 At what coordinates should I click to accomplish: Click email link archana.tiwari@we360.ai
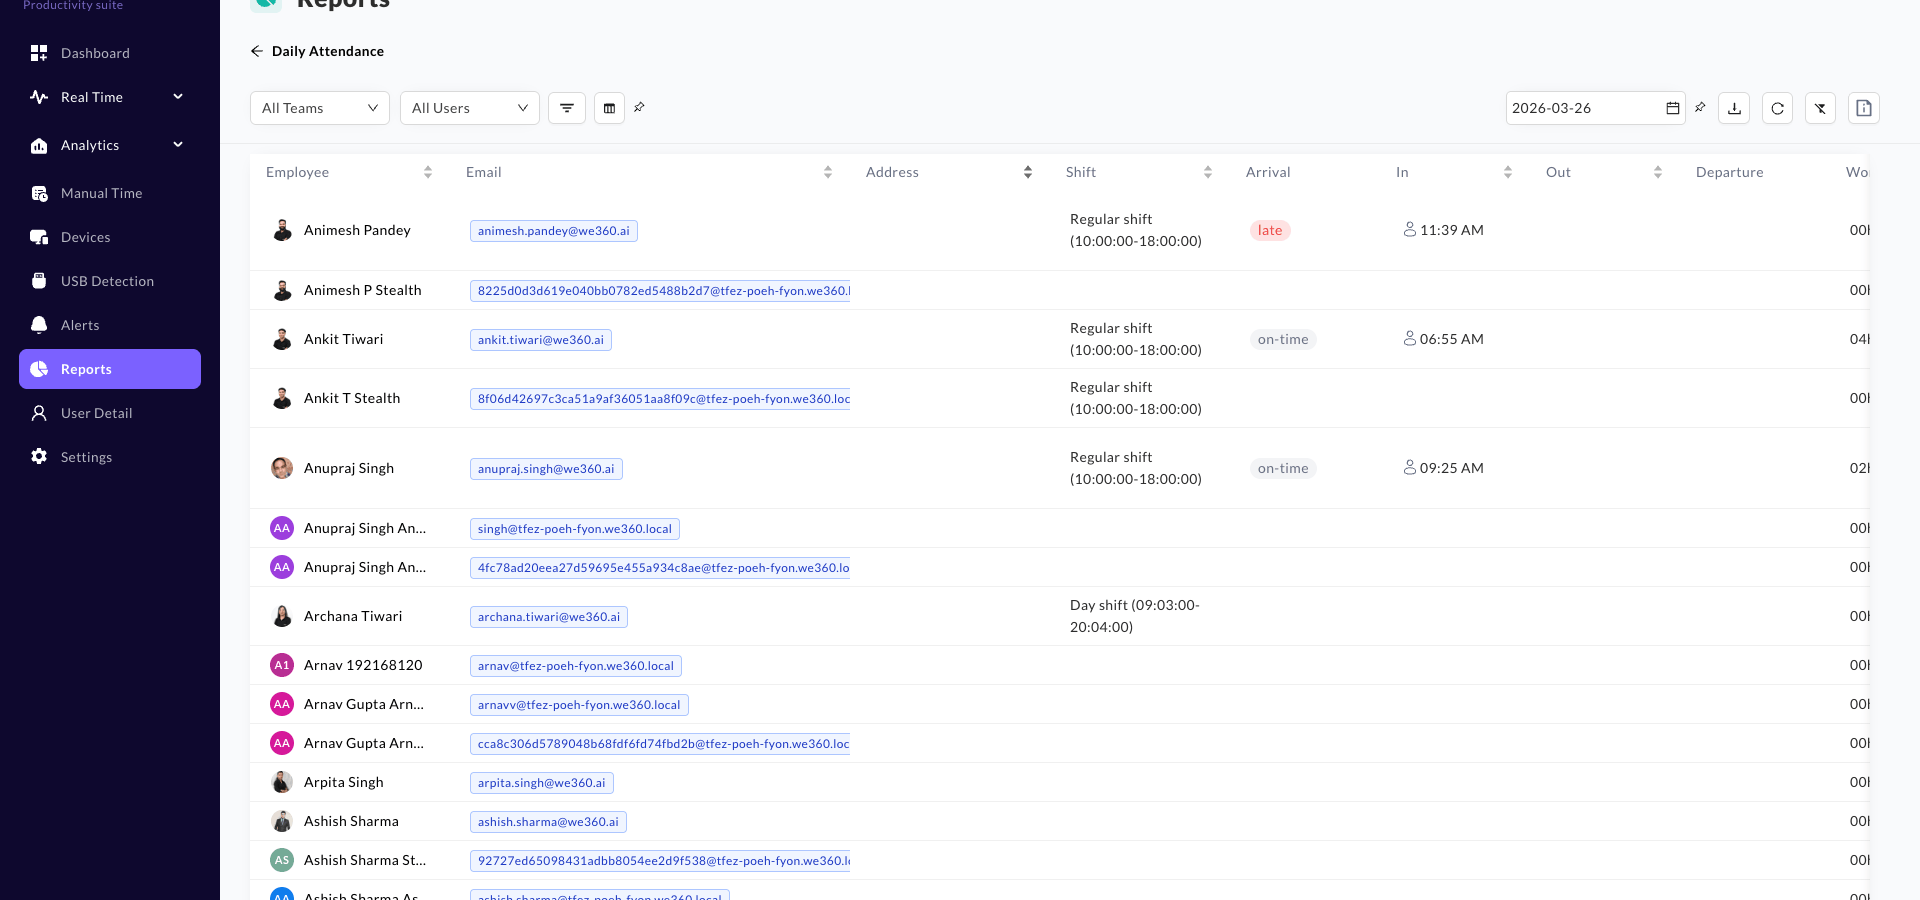(549, 617)
